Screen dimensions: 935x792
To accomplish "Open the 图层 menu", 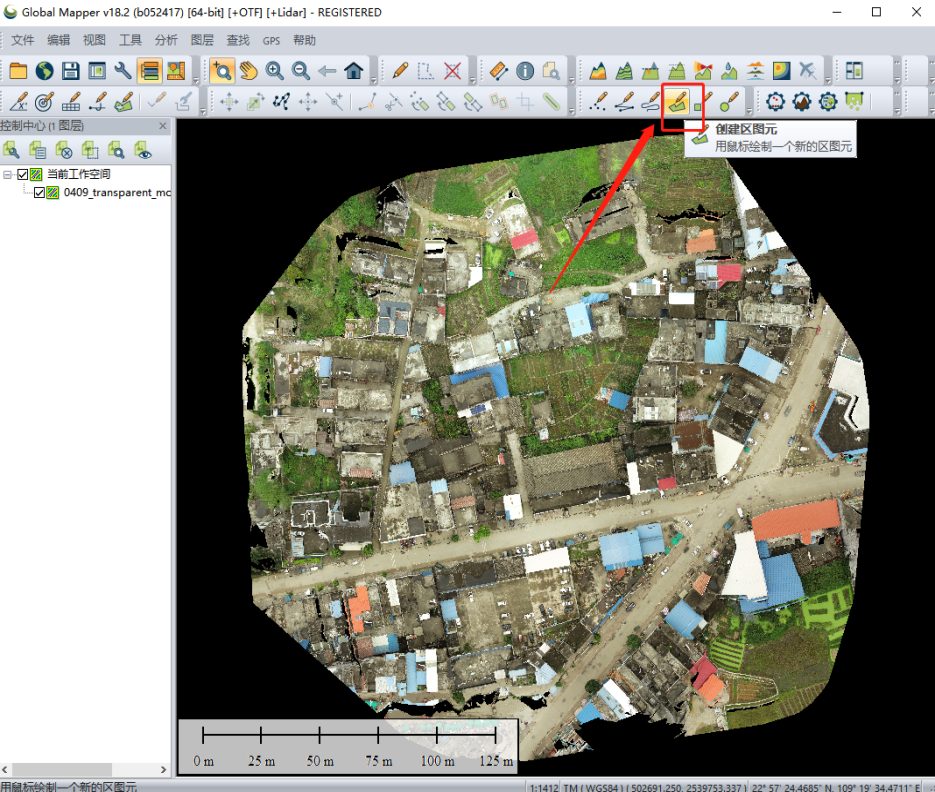I will [x=202, y=41].
